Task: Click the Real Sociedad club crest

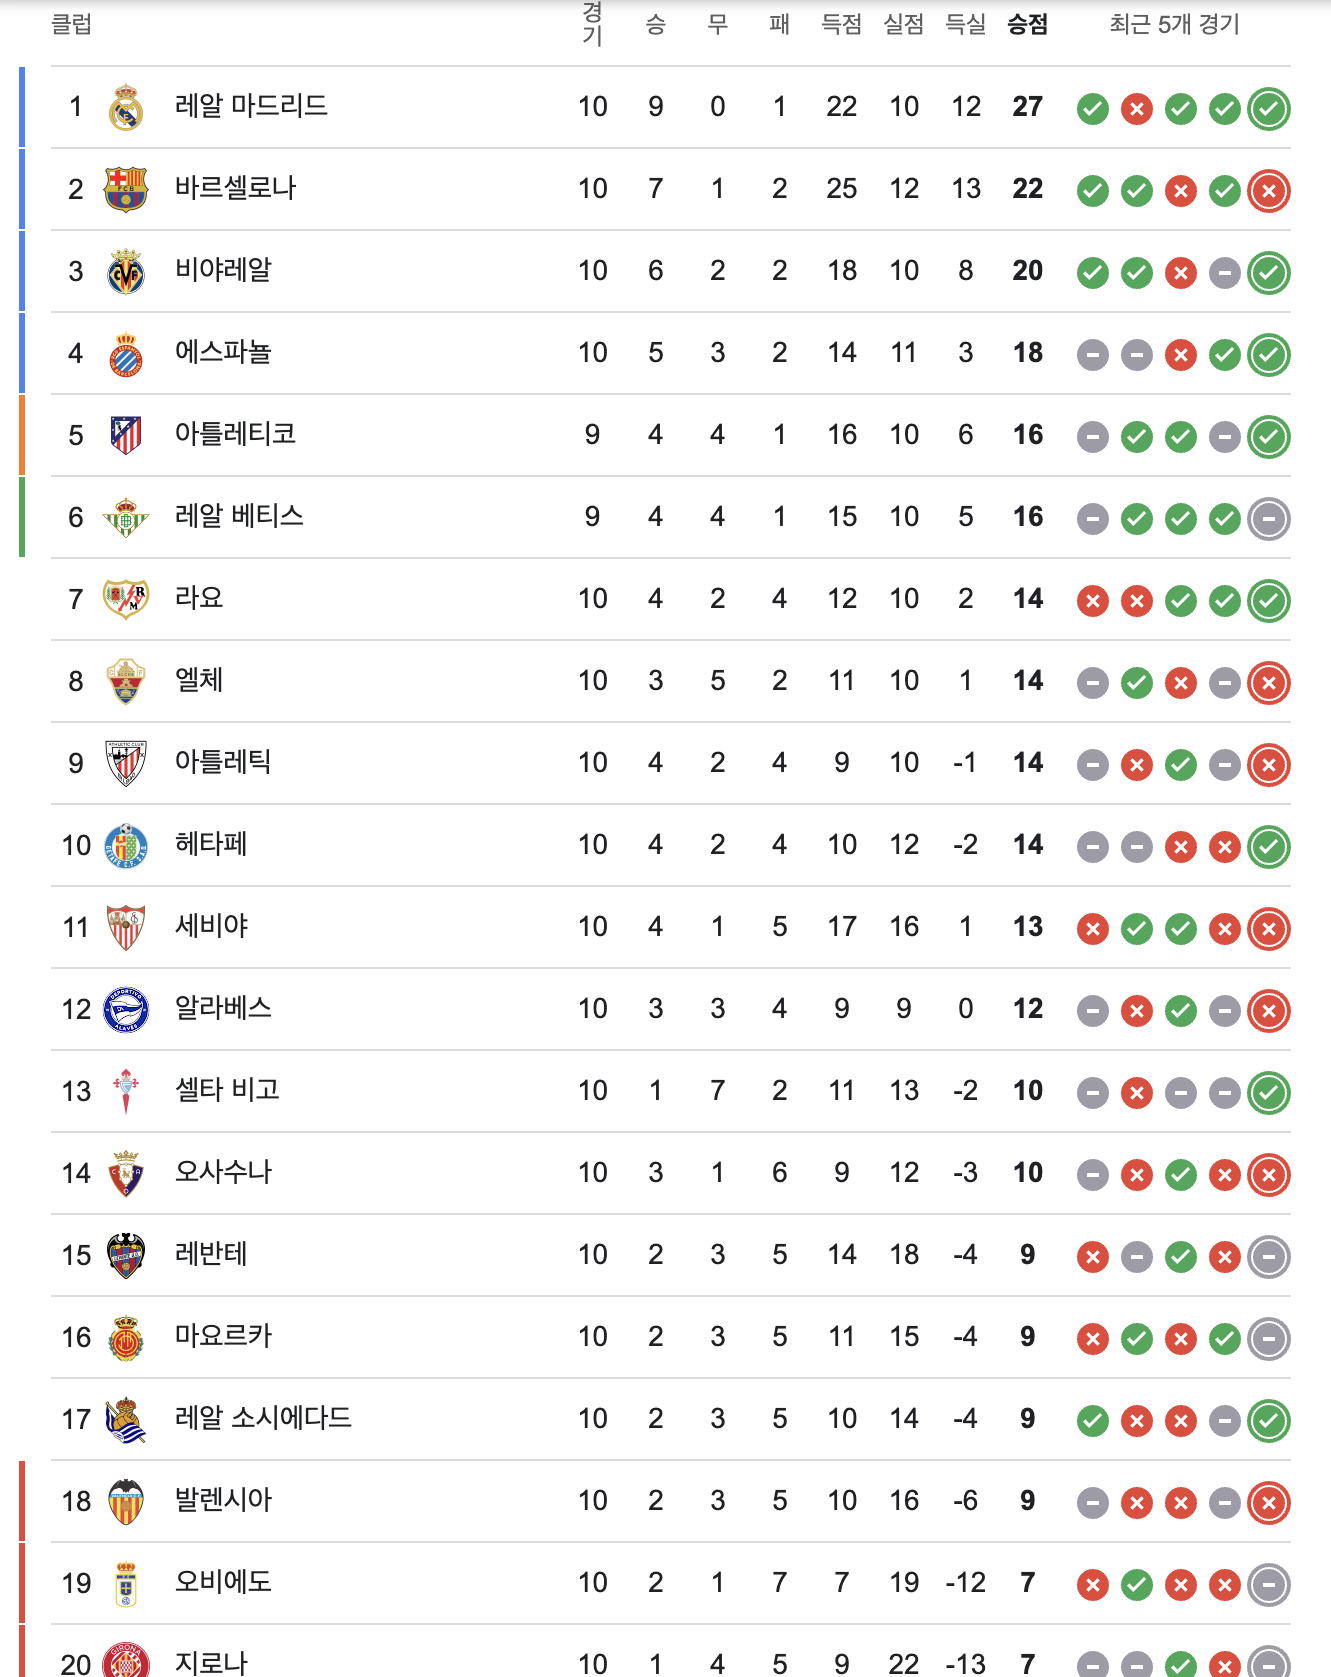Action: [126, 1420]
